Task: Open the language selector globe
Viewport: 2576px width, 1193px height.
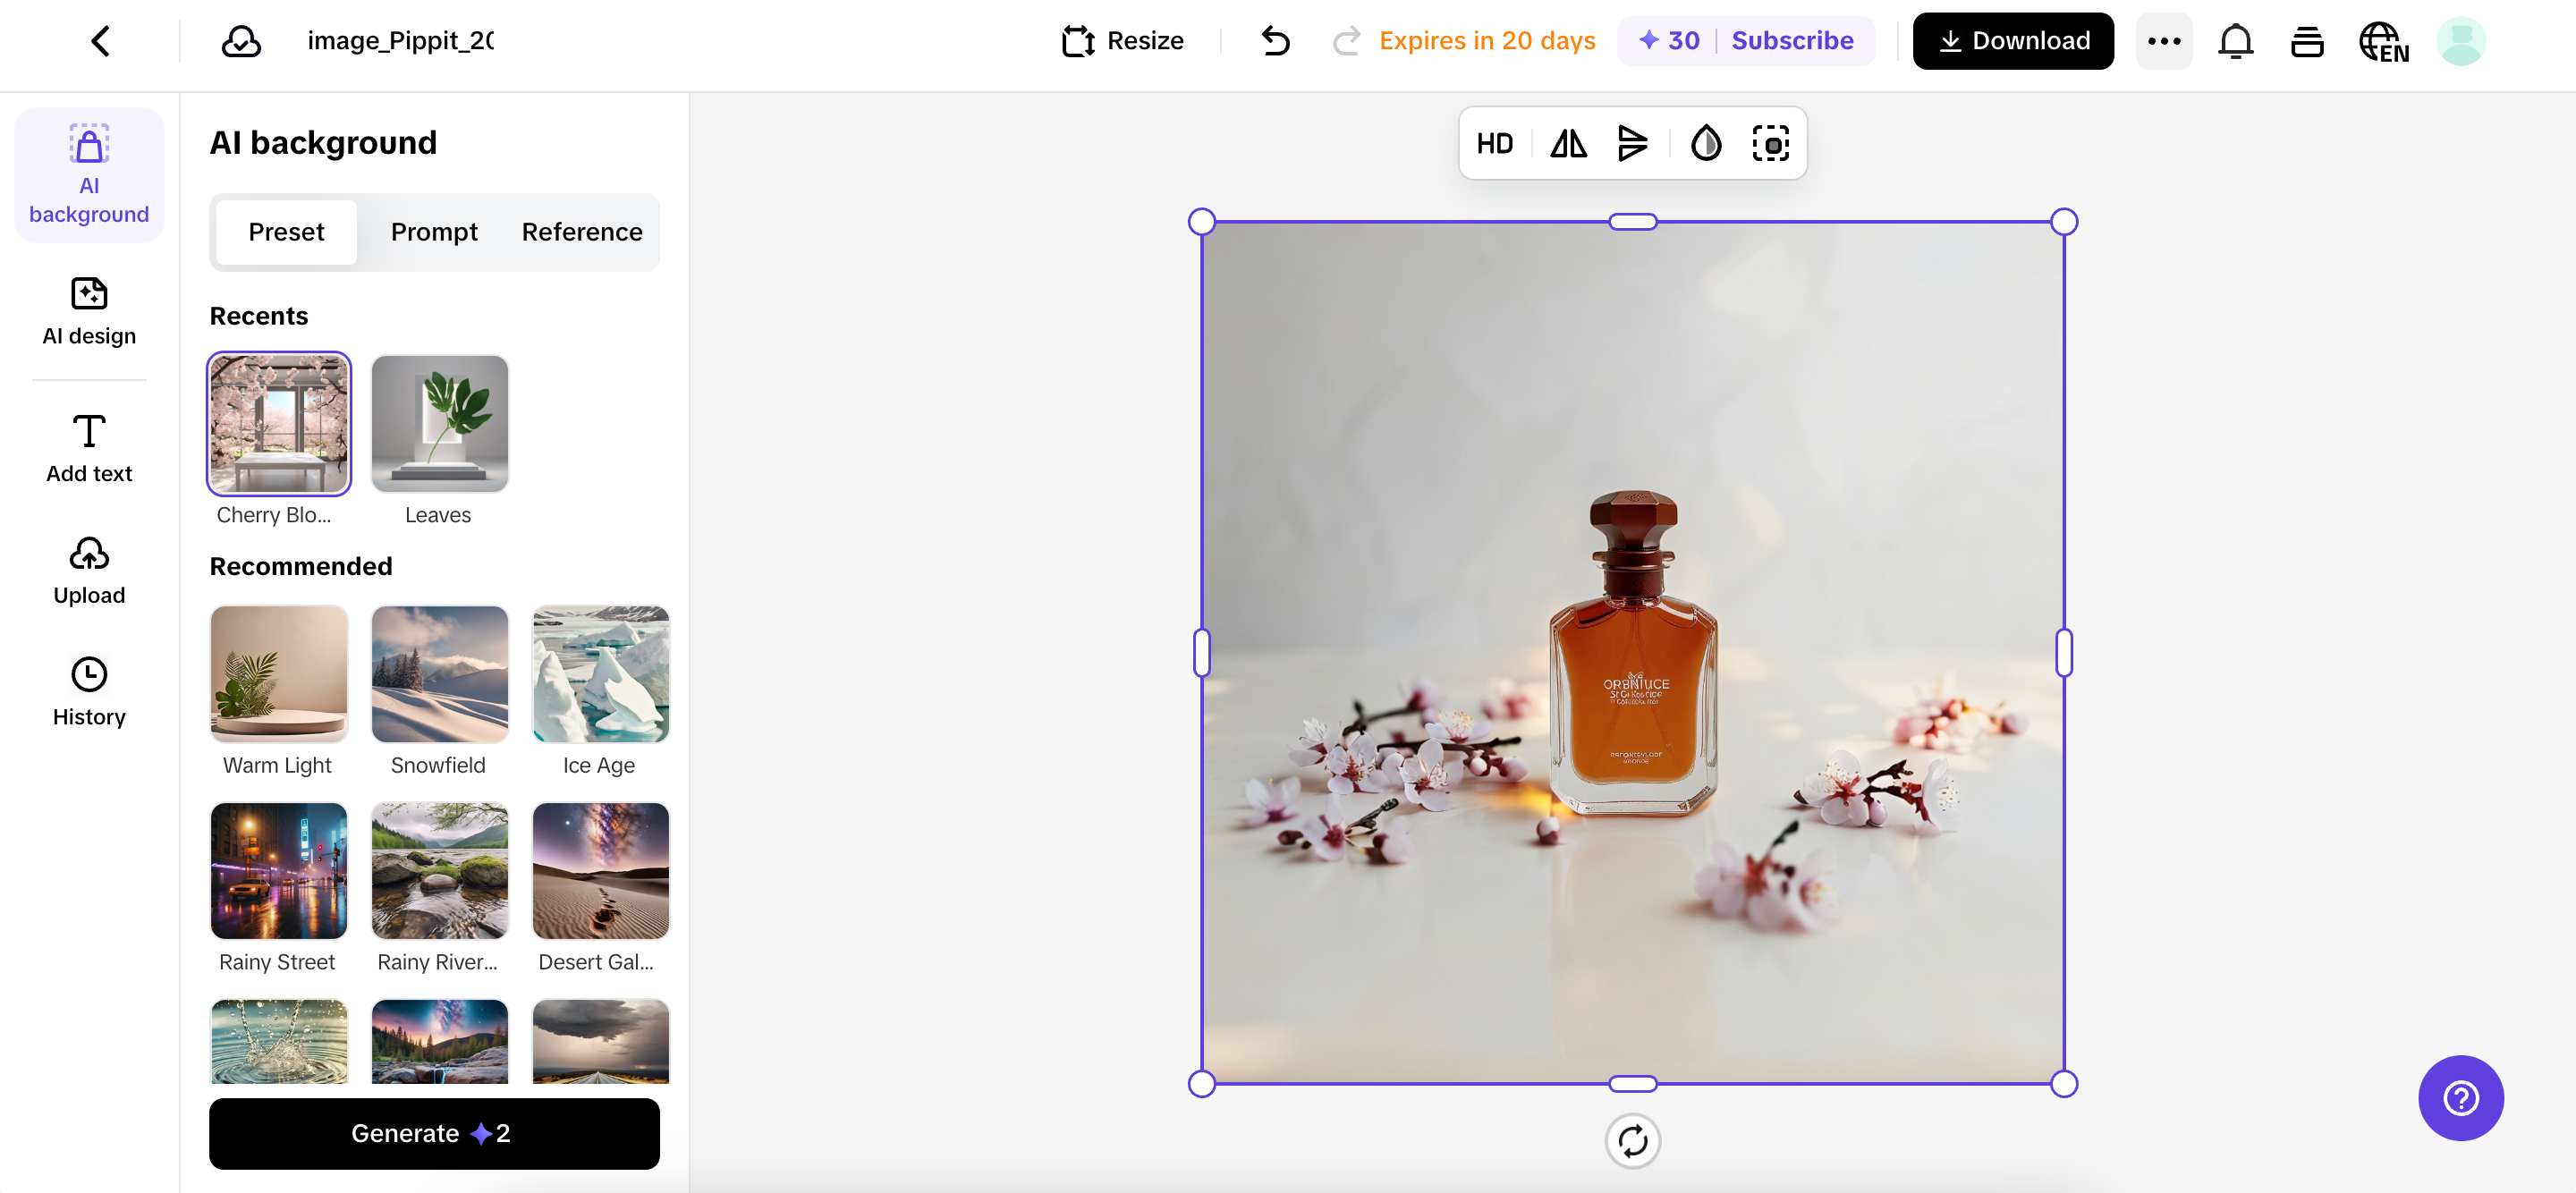Action: (x=2384, y=41)
